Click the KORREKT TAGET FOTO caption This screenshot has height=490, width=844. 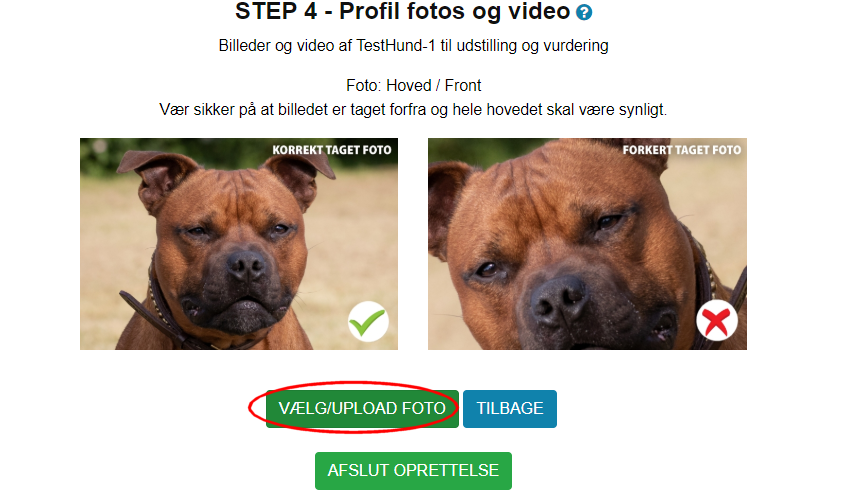[x=332, y=150]
